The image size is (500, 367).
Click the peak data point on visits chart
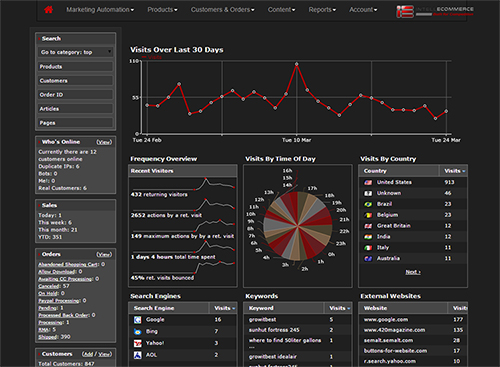(296, 64)
